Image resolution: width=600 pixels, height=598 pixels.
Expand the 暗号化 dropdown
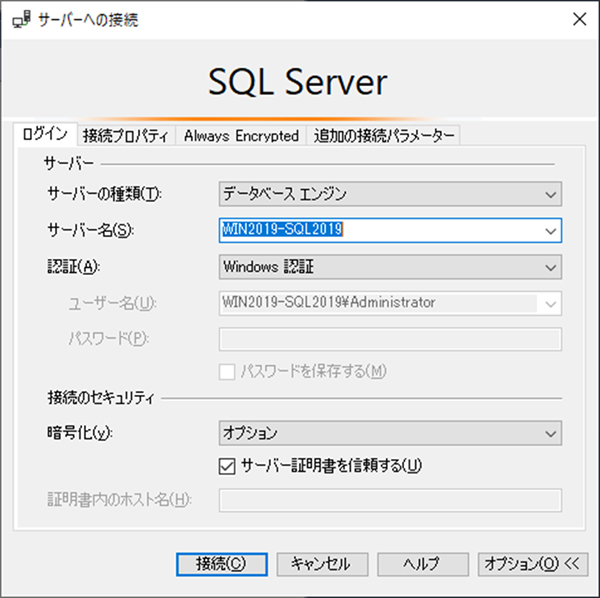point(549,433)
